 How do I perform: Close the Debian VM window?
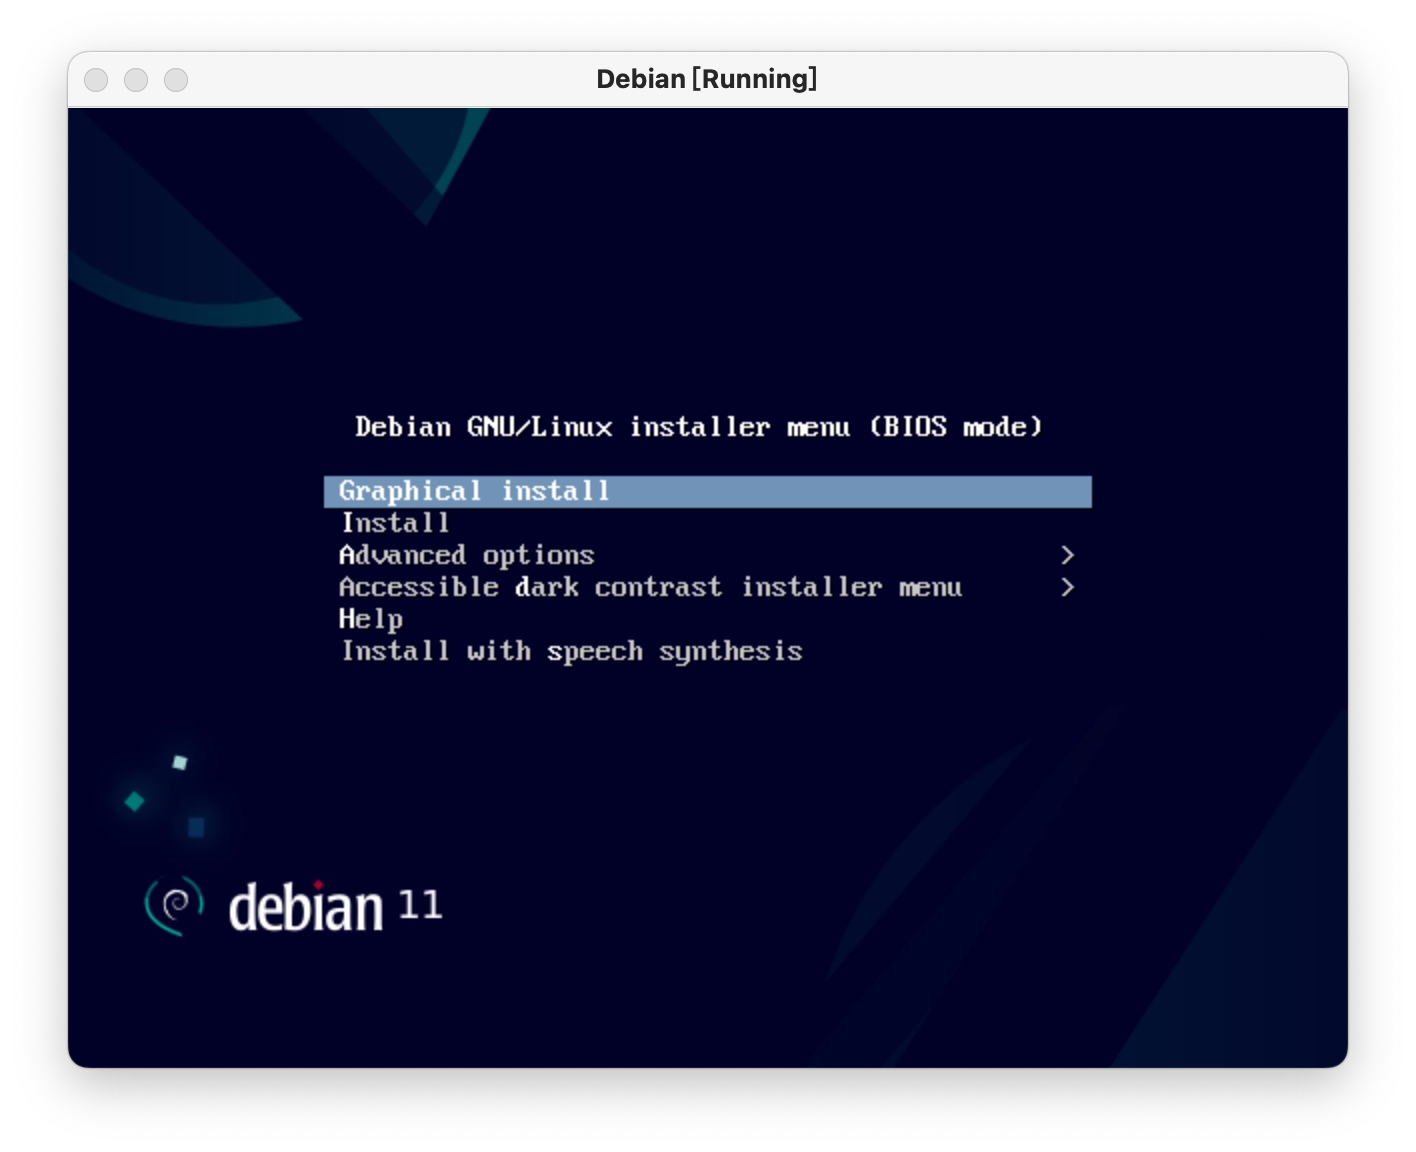(x=96, y=79)
